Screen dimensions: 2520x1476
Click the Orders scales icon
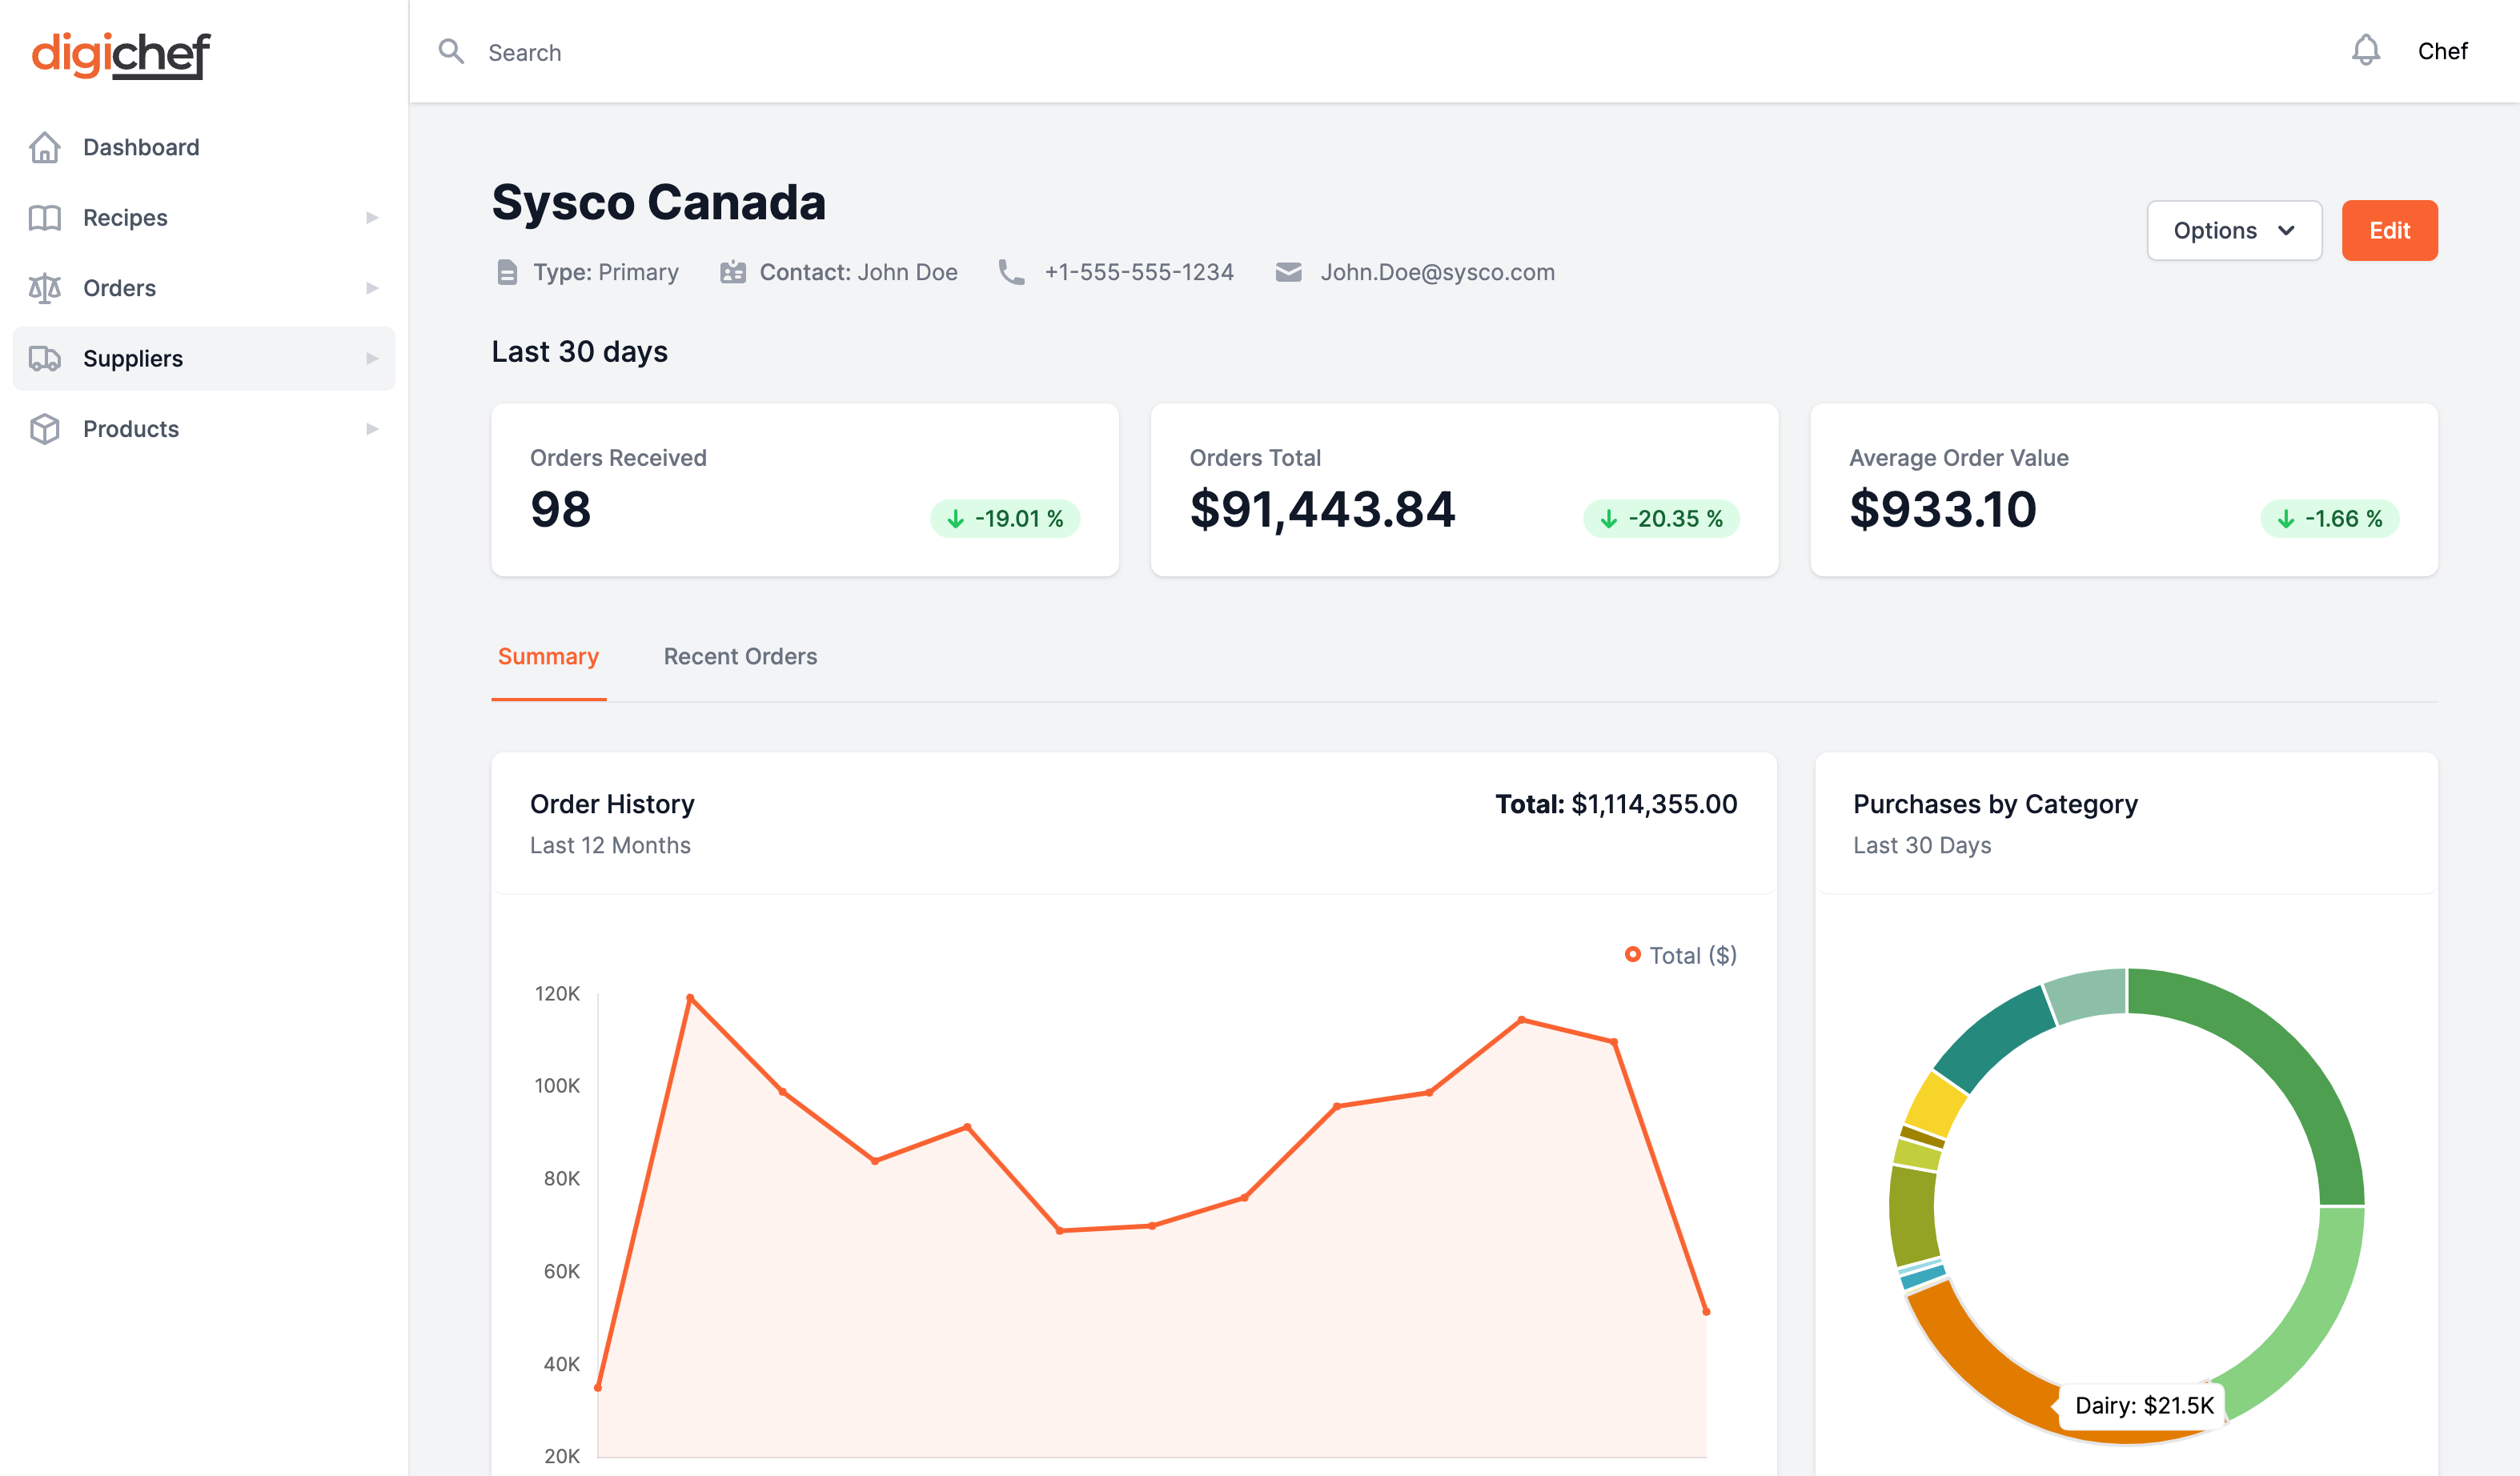point(45,288)
